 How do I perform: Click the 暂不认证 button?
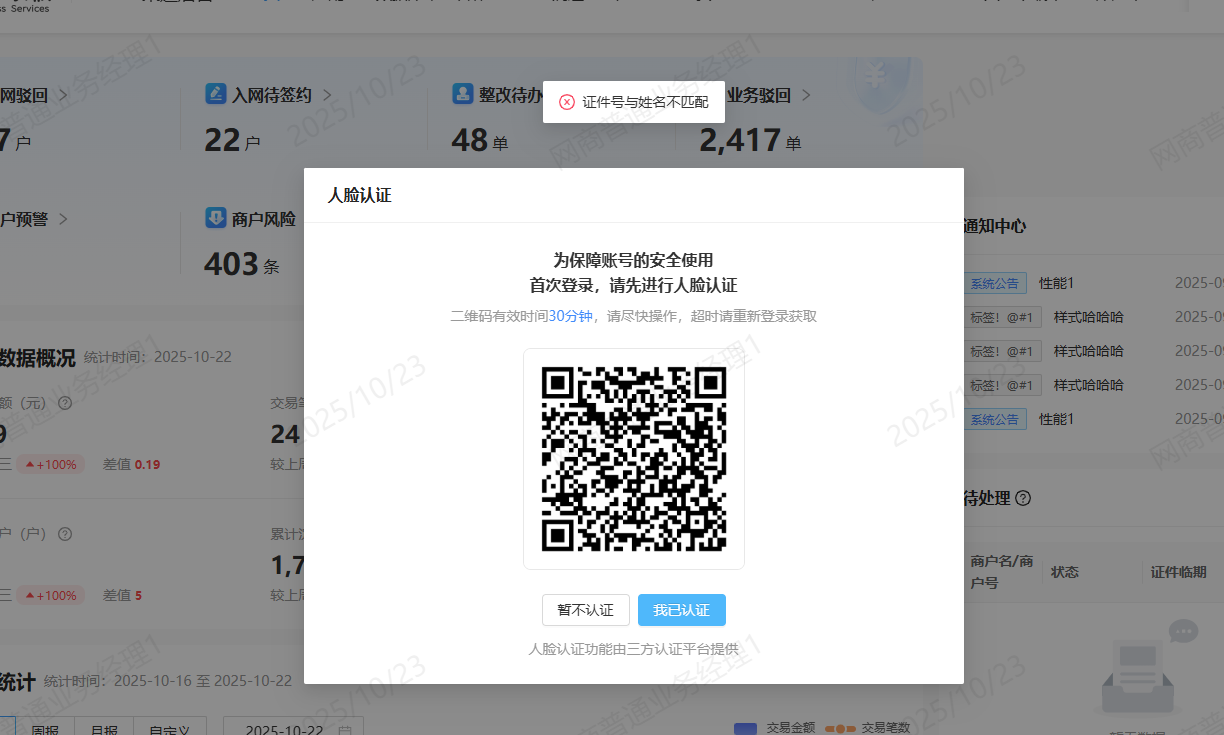tap(585, 610)
